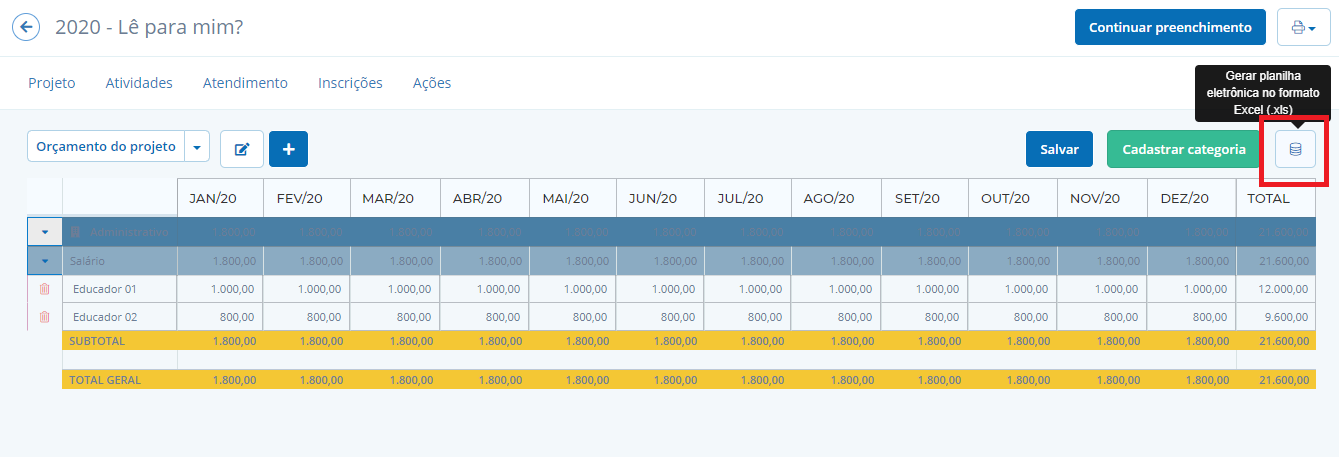Delete the Educador 01 row with its trash icon
This screenshot has height=457, width=1339.
pos(44,289)
